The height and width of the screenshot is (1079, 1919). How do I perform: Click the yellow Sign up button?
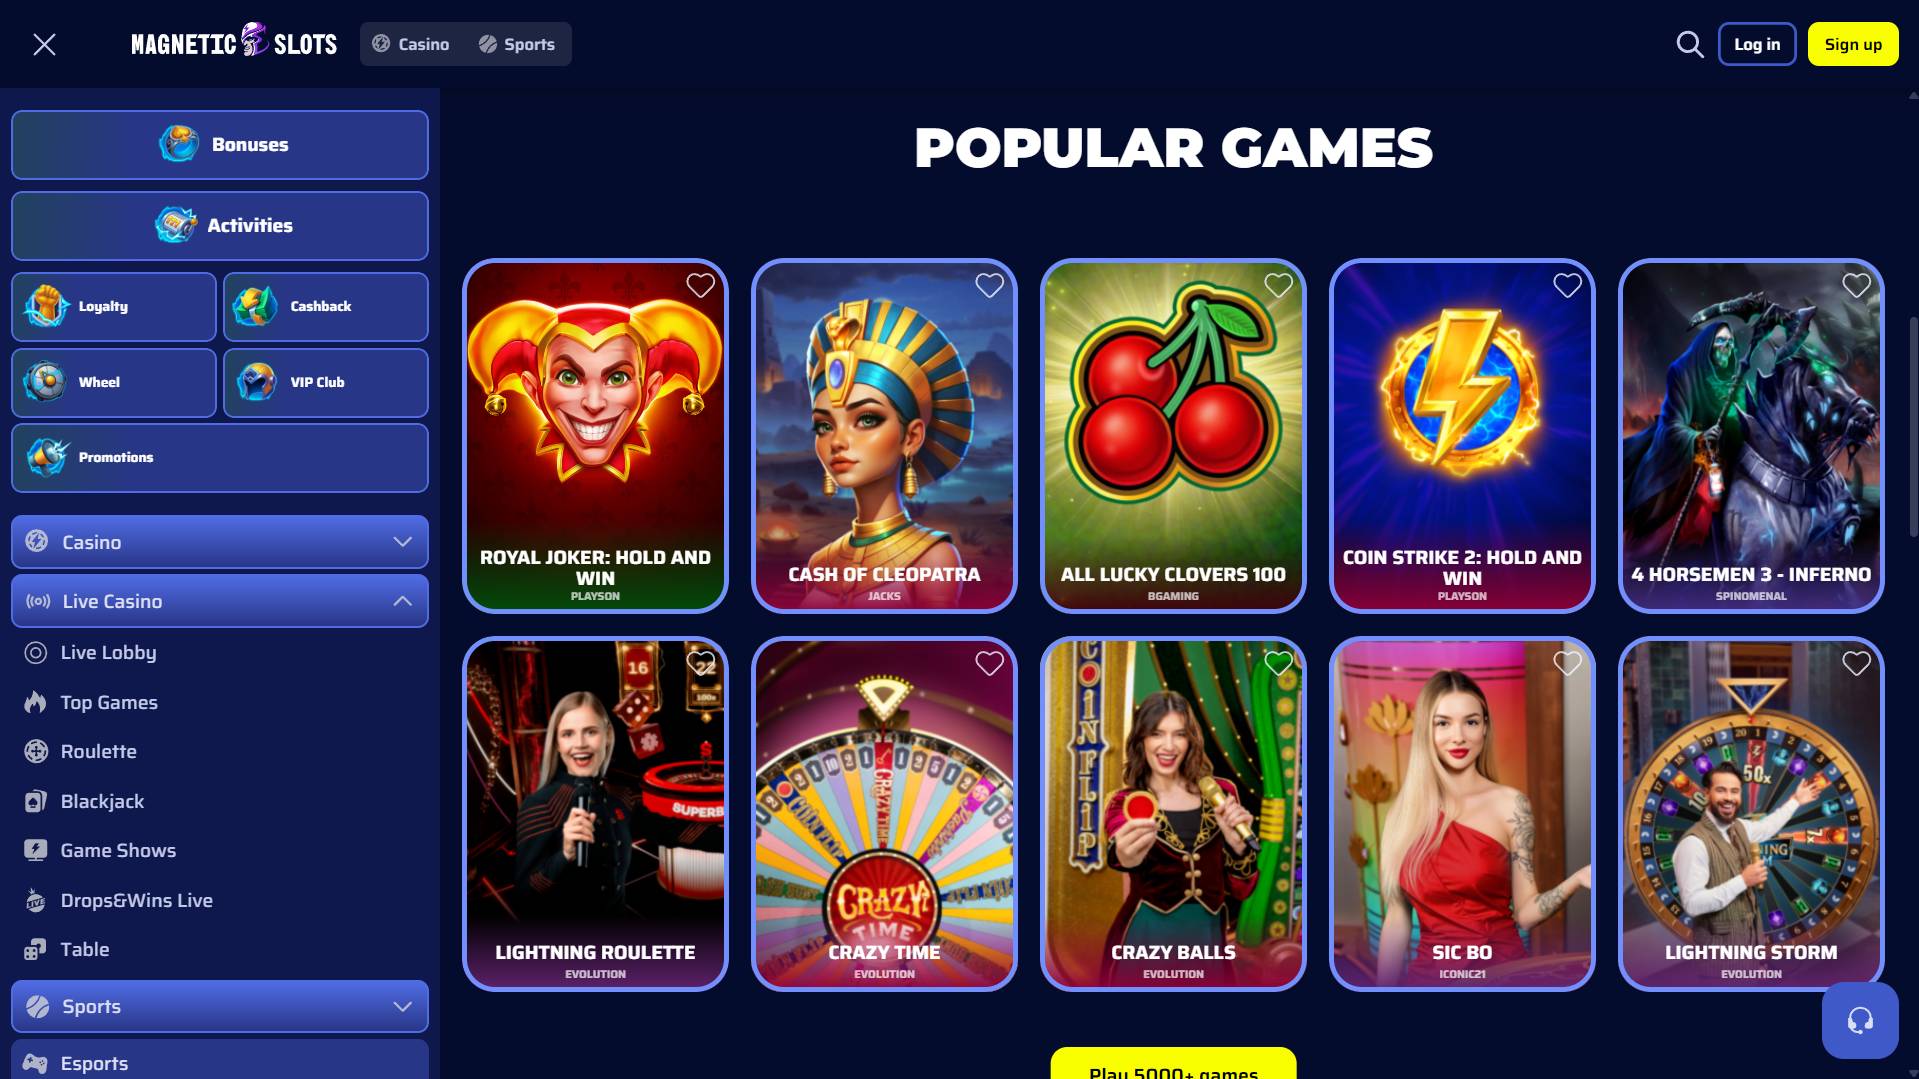click(1853, 44)
